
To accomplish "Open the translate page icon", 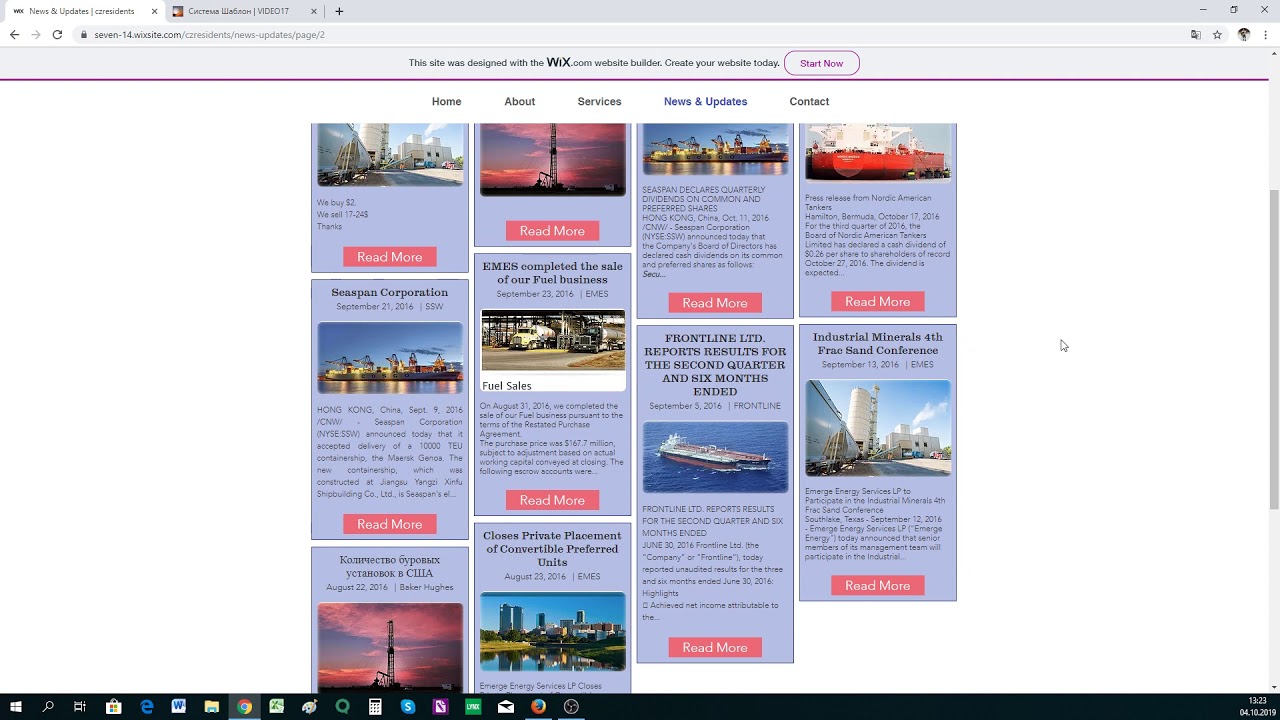I will 1195,34.
